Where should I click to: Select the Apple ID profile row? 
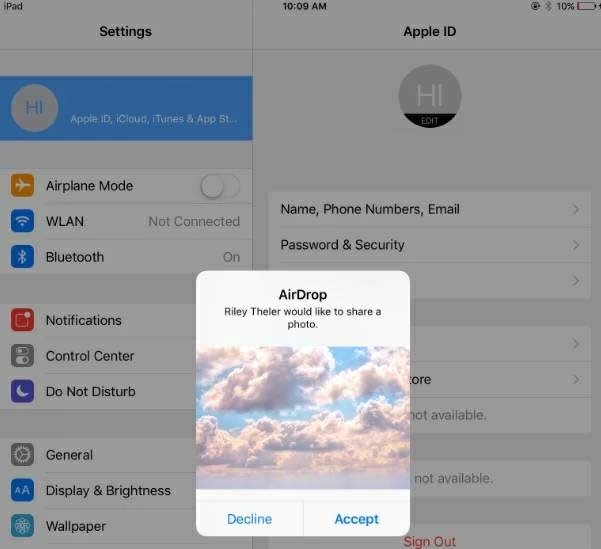[126, 109]
